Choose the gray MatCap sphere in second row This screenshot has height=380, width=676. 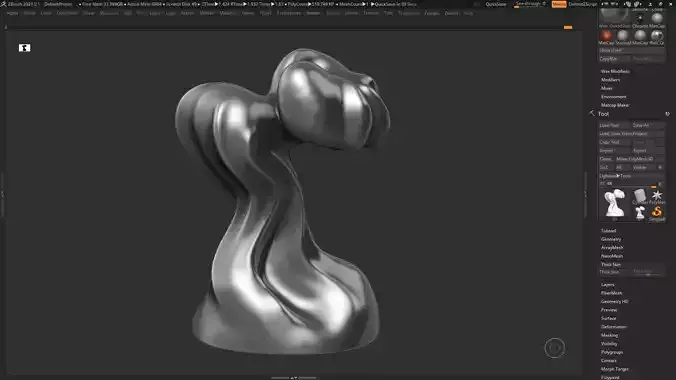[640, 35]
